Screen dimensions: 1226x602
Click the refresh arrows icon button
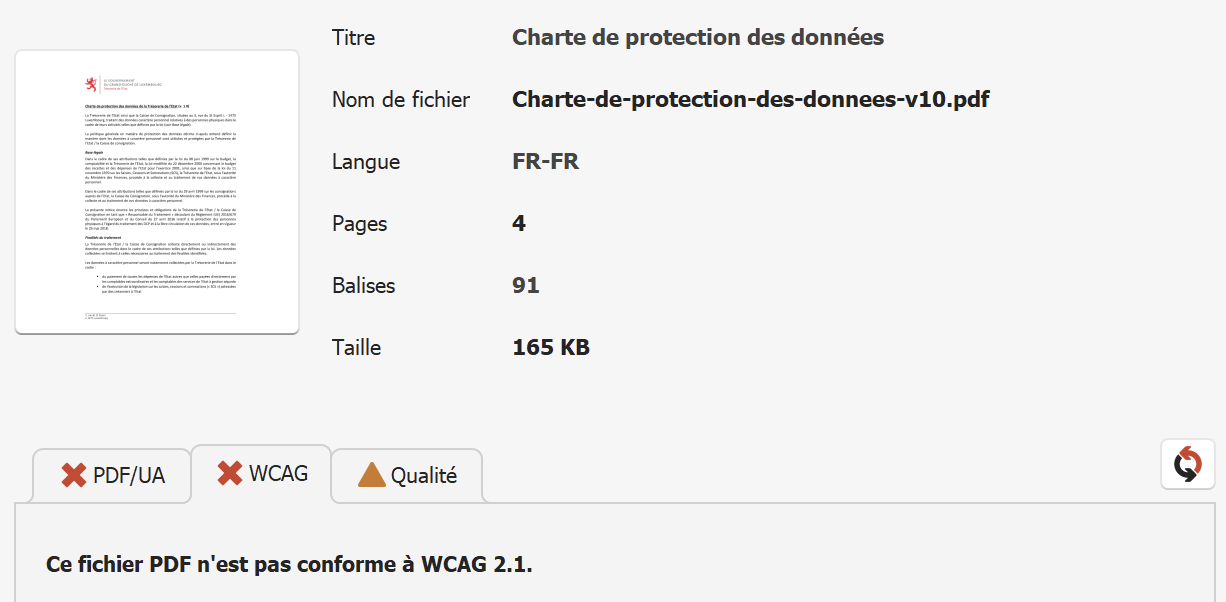(1188, 465)
